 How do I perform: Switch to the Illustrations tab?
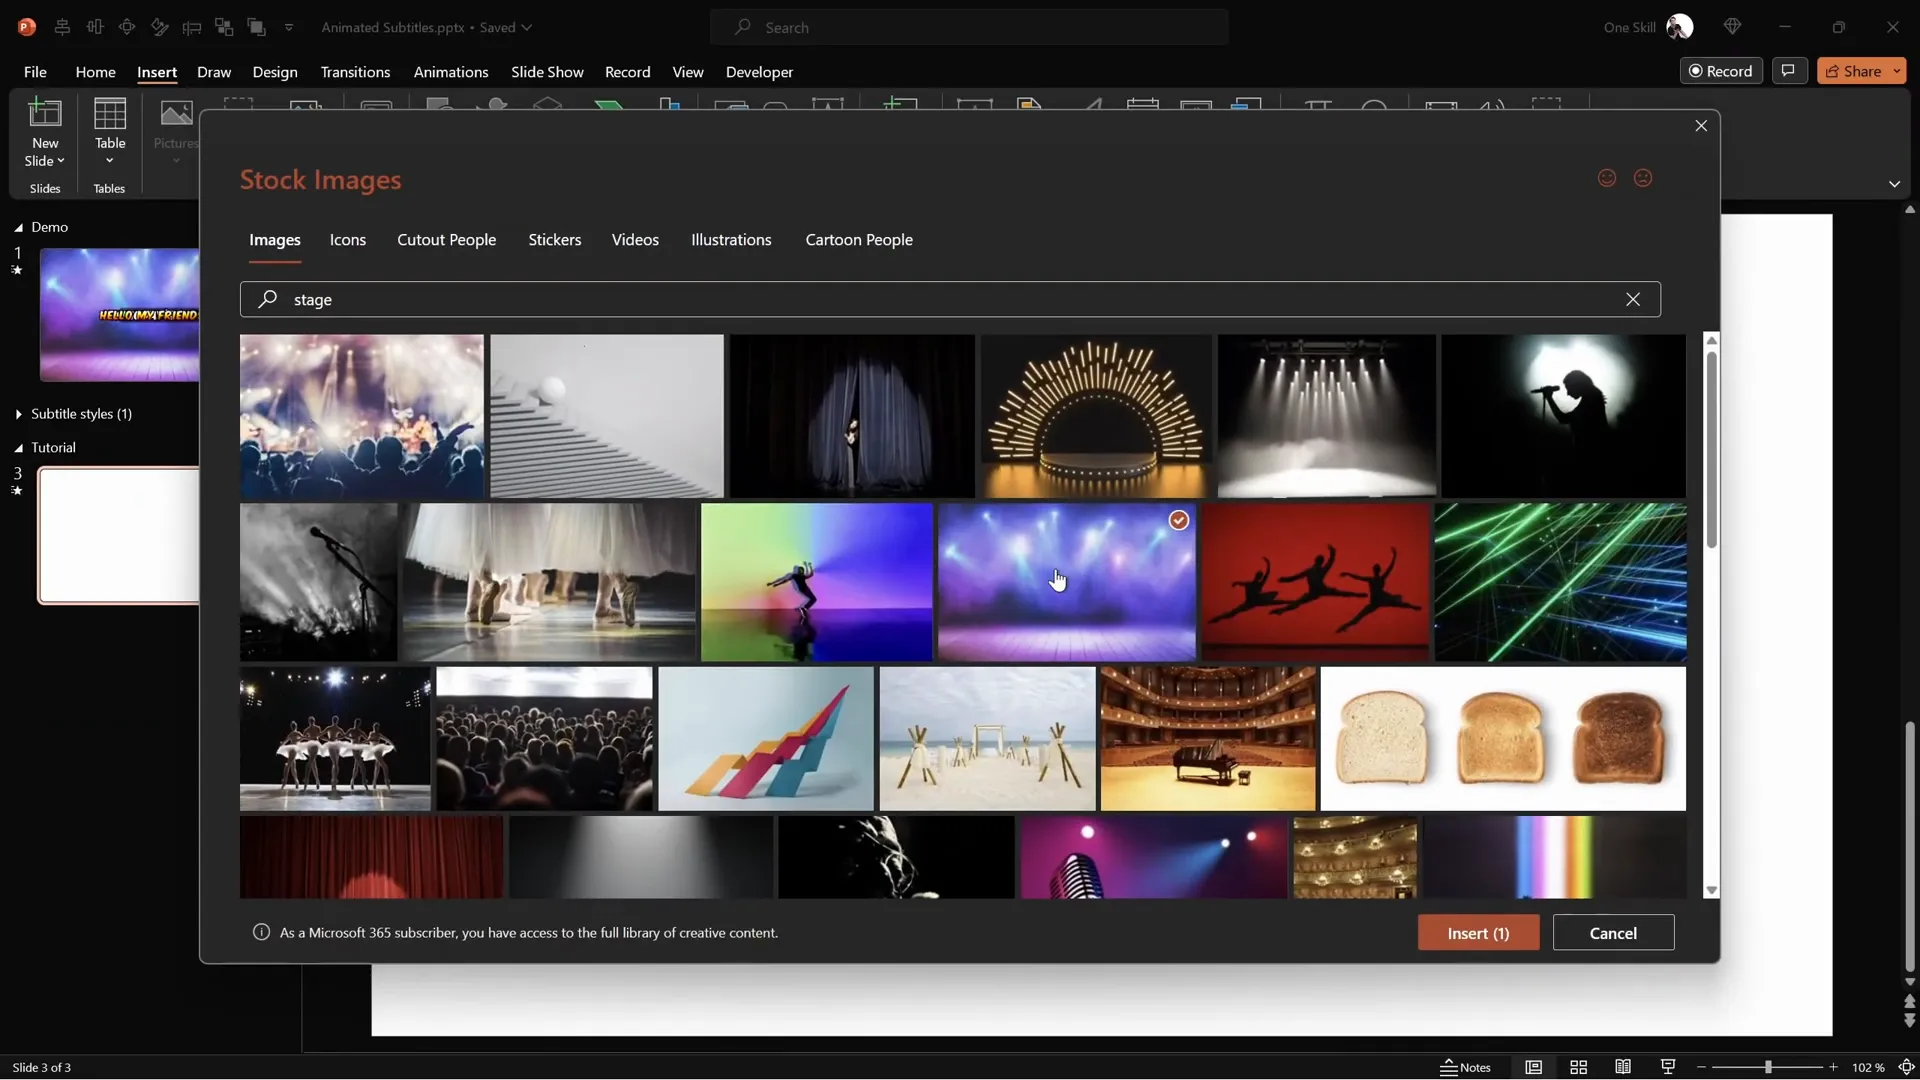pos(731,240)
